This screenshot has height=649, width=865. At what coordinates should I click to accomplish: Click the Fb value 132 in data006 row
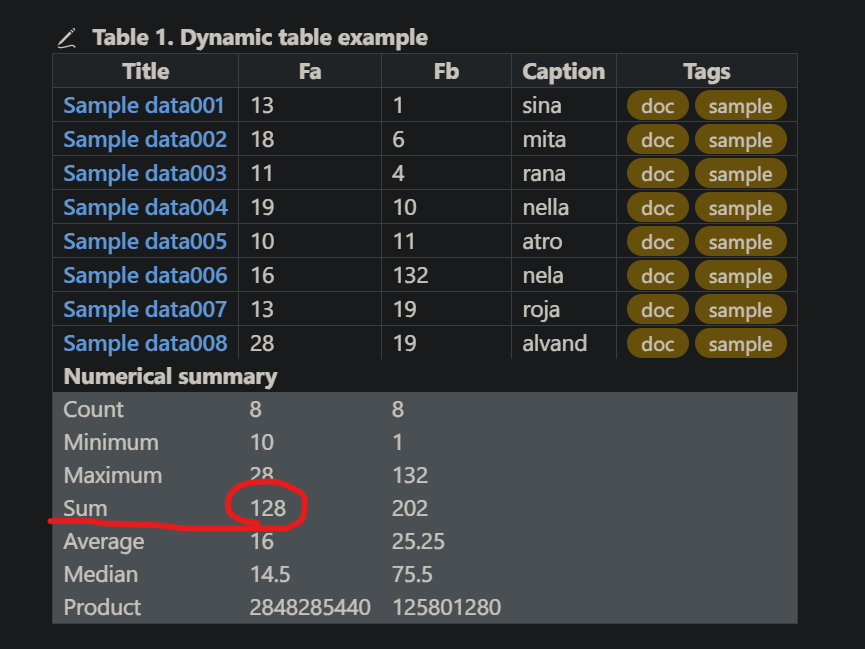point(410,275)
